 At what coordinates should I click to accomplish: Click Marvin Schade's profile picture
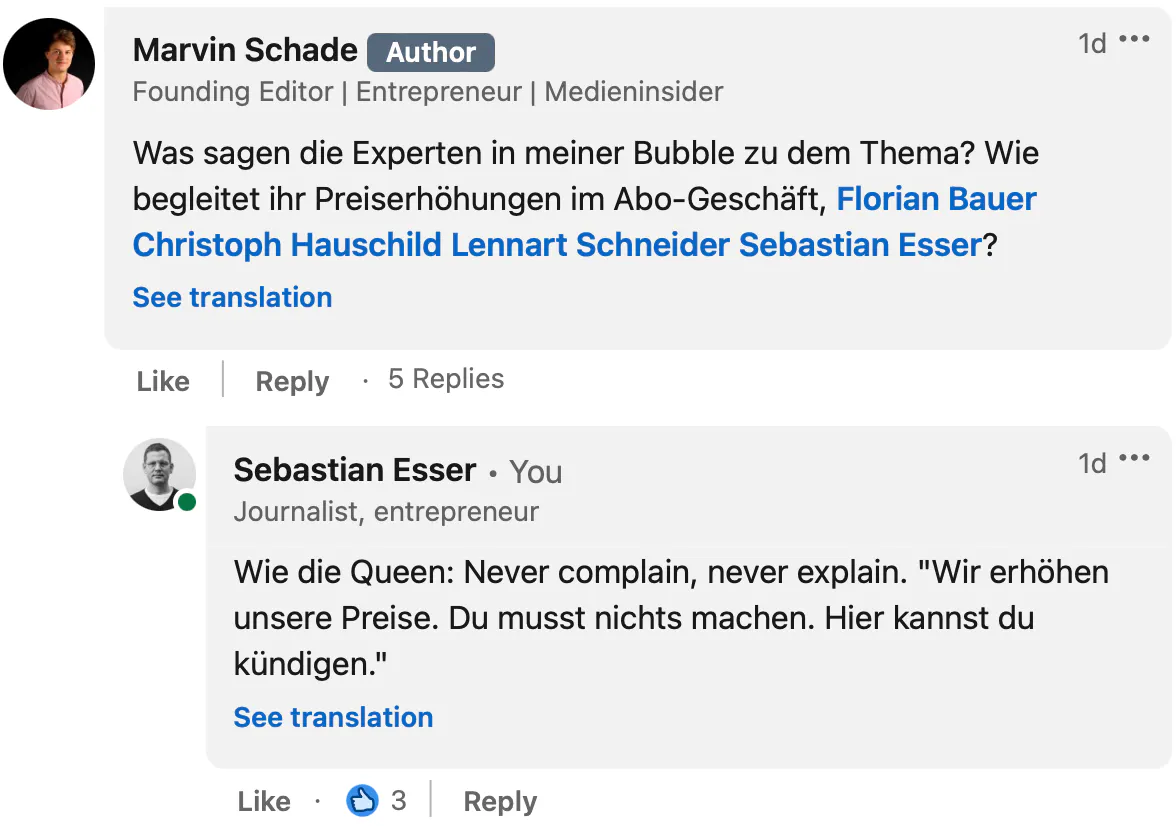pos(49,64)
